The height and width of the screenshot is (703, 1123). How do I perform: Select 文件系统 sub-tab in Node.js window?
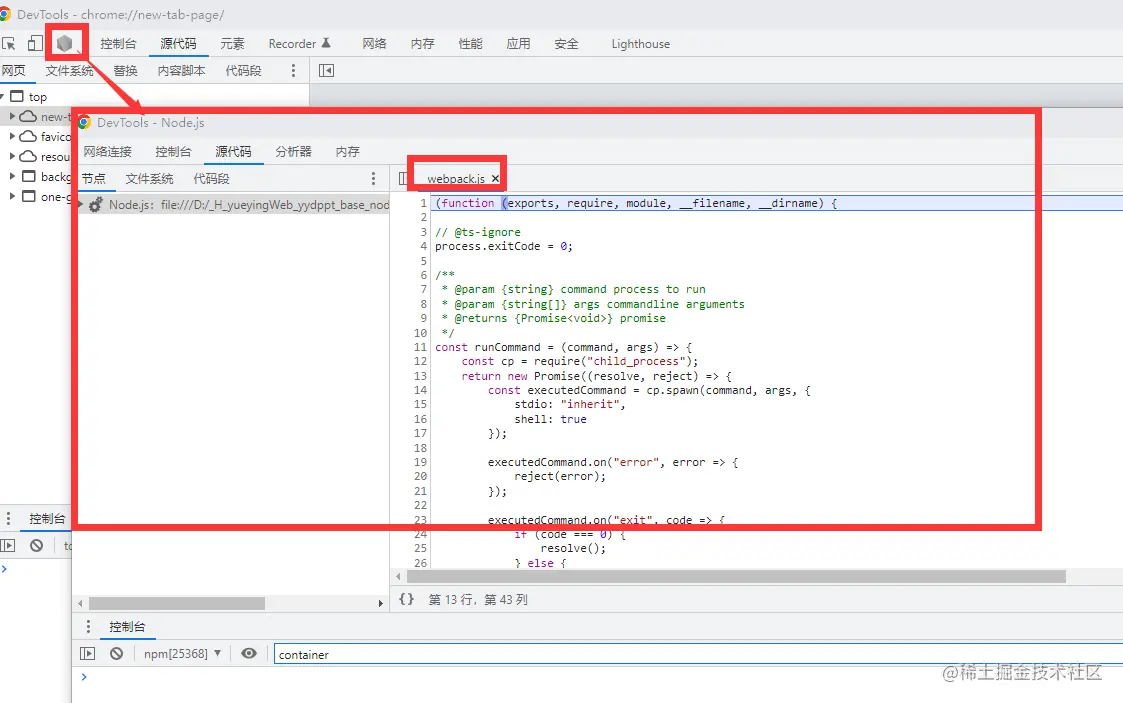[x=150, y=178]
